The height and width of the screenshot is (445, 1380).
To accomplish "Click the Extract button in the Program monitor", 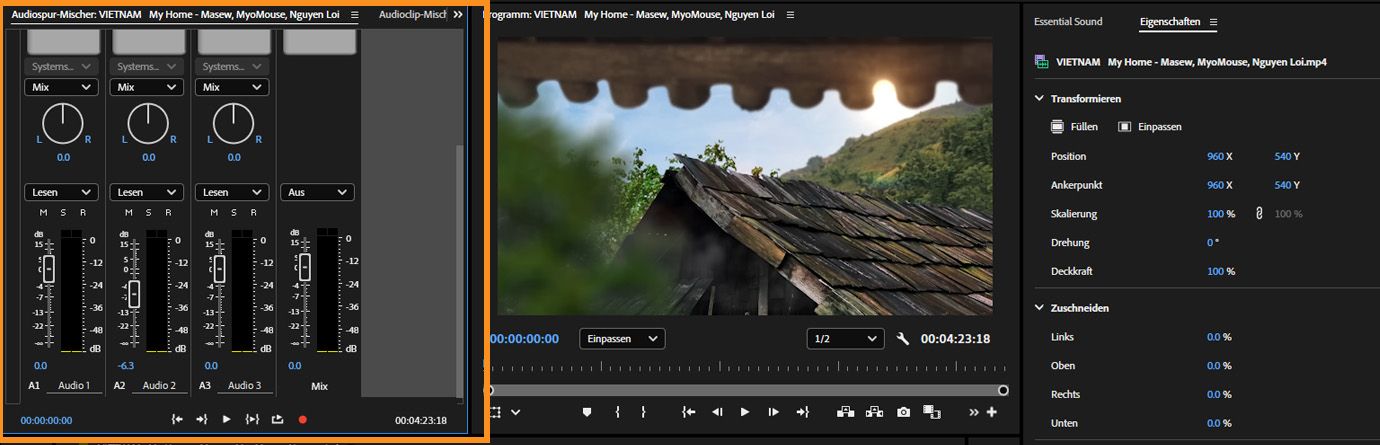I will [x=875, y=412].
